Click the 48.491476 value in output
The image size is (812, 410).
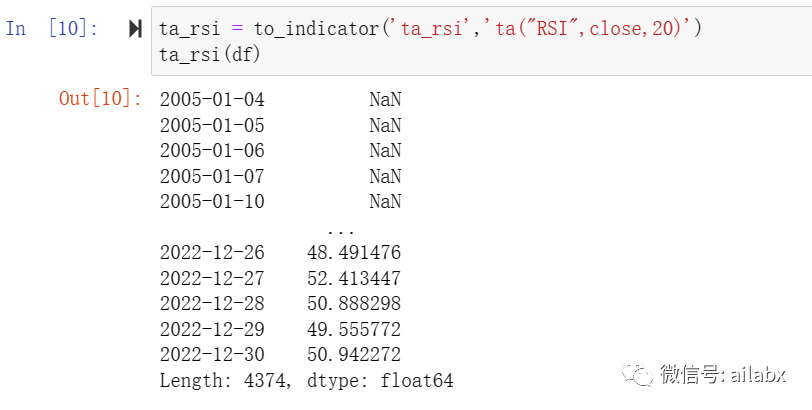tap(354, 253)
